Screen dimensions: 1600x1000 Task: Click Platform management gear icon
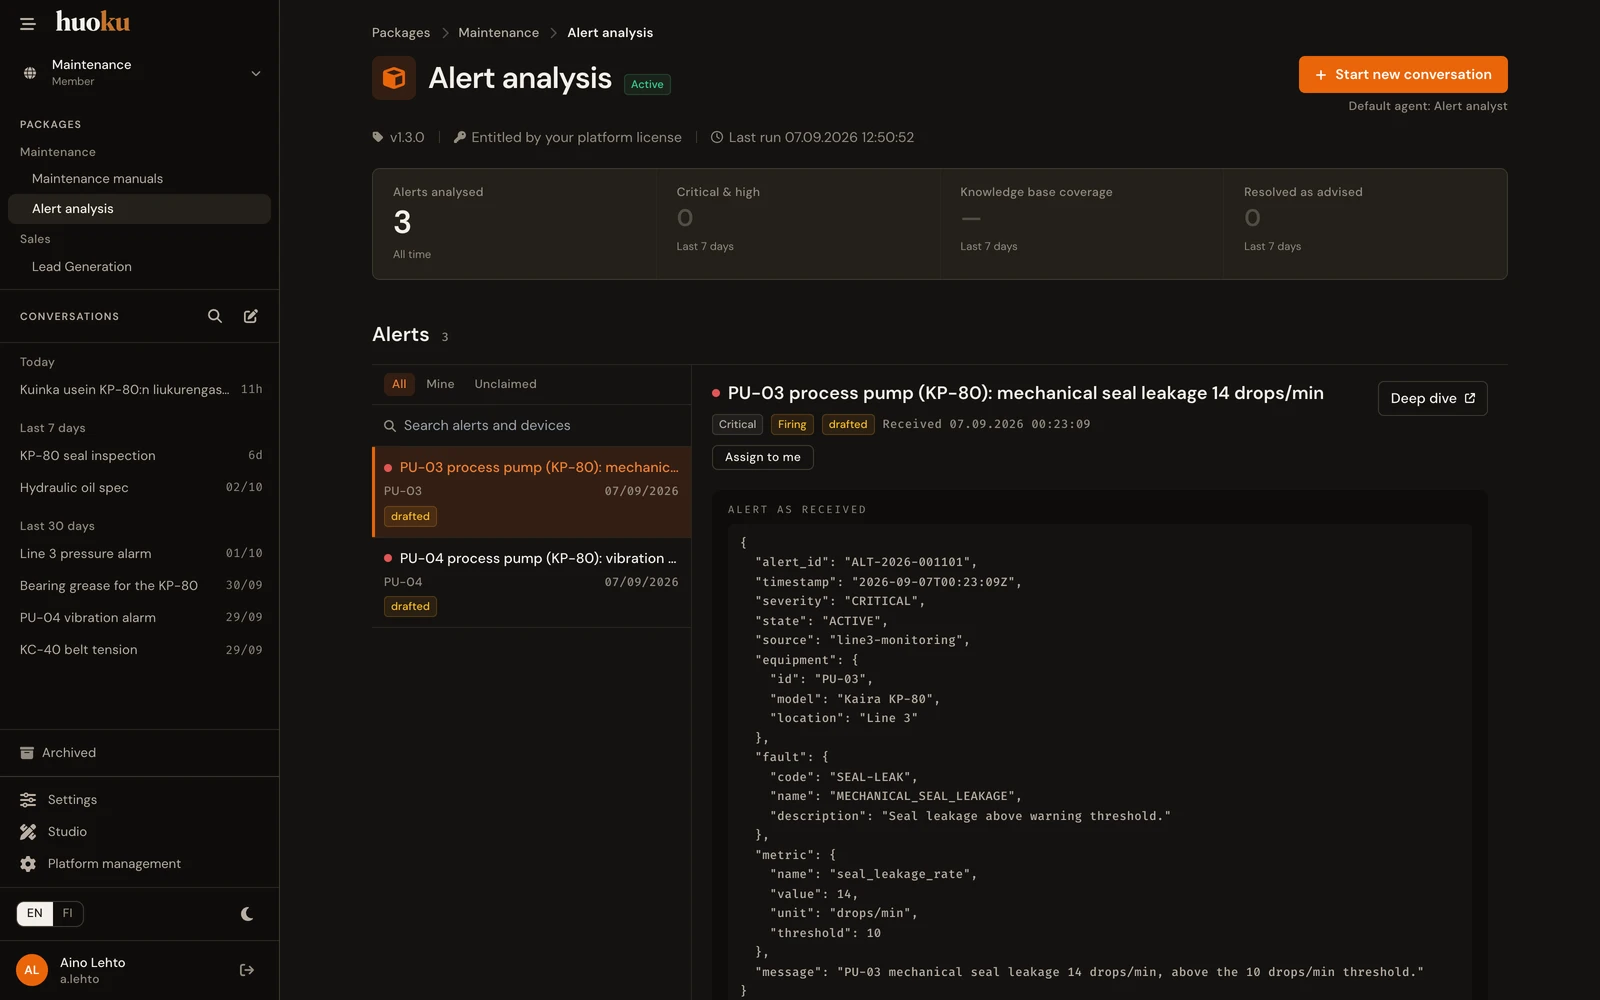[x=28, y=864]
